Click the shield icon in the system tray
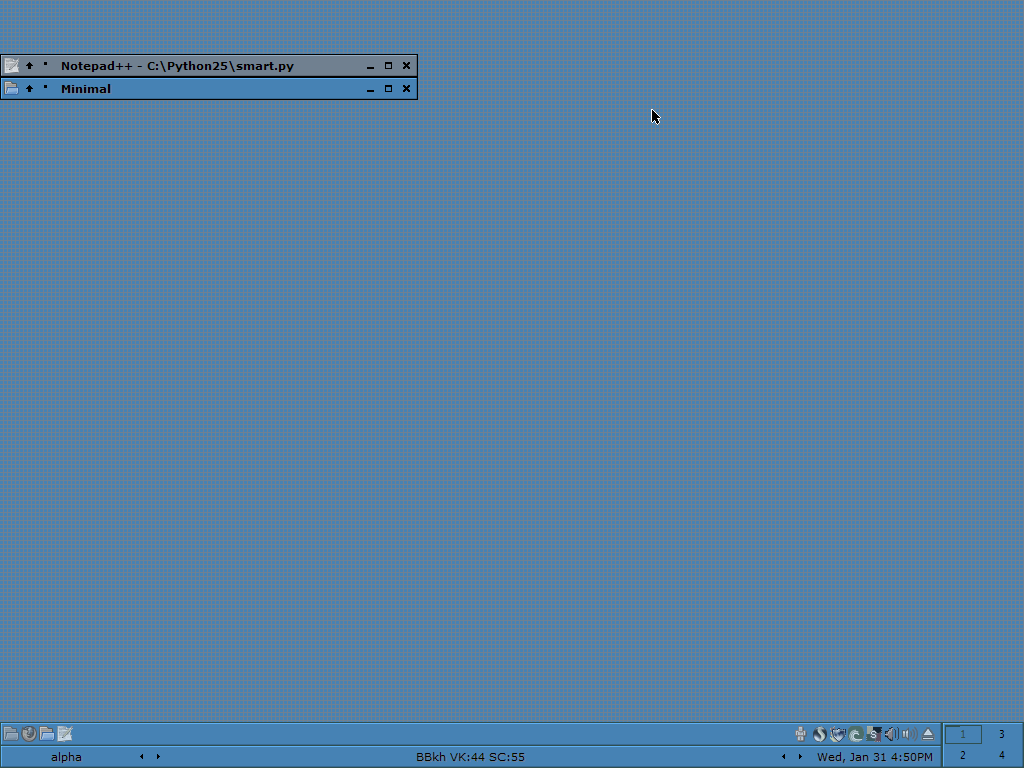Viewport: 1024px width, 768px height. [838, 734]
